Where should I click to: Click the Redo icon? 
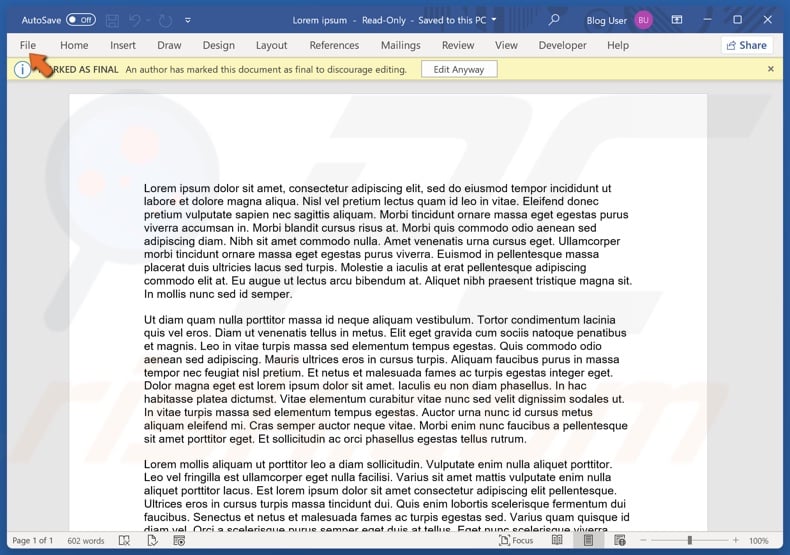[x=165, y=20]
